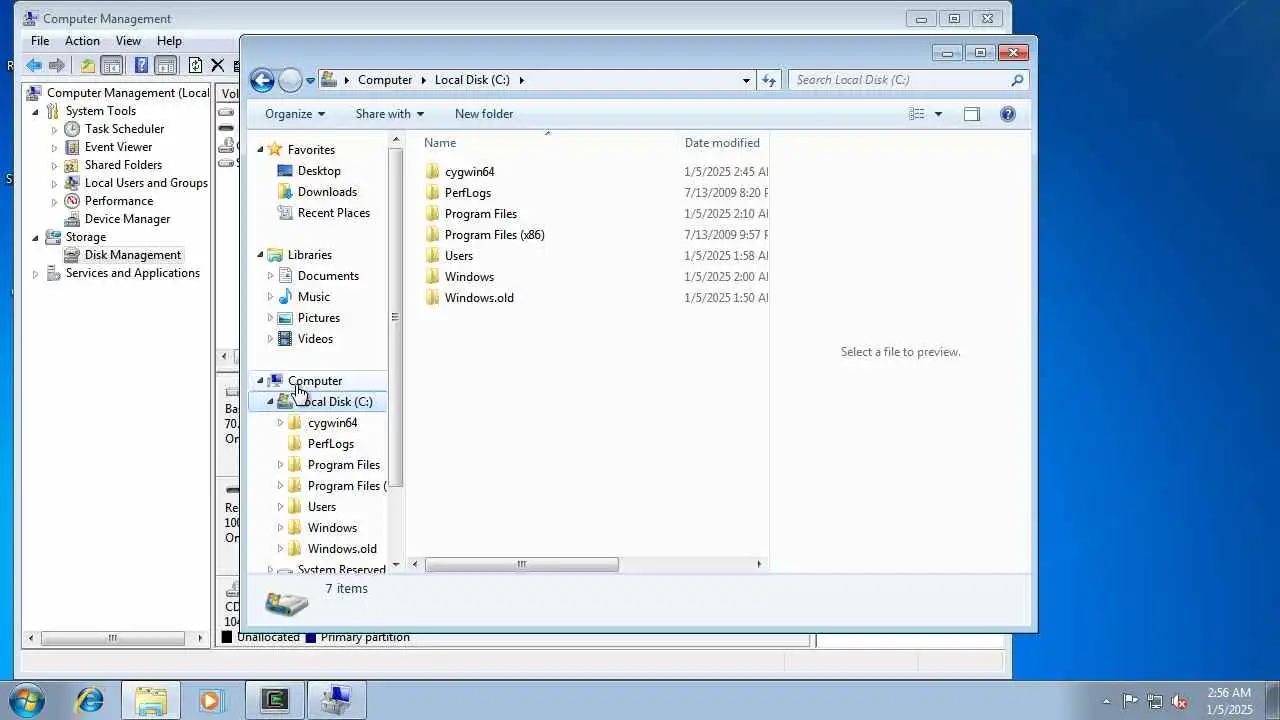Select Recent Places under Favorites

click(x=334, y=213)
